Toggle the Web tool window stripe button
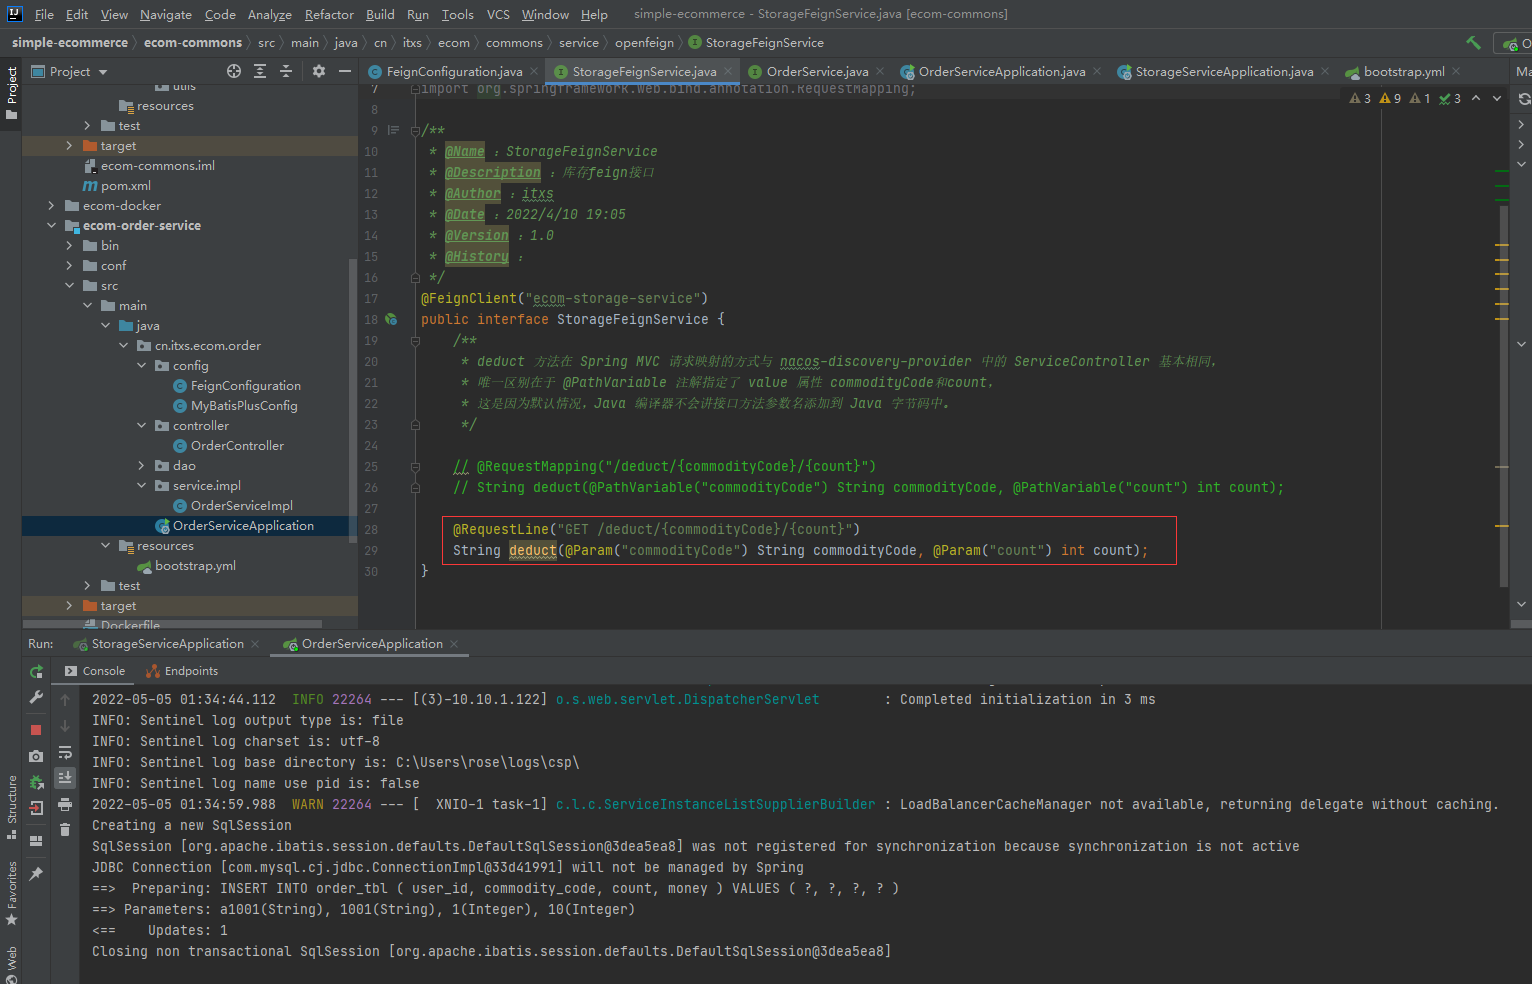 (11, 964)
